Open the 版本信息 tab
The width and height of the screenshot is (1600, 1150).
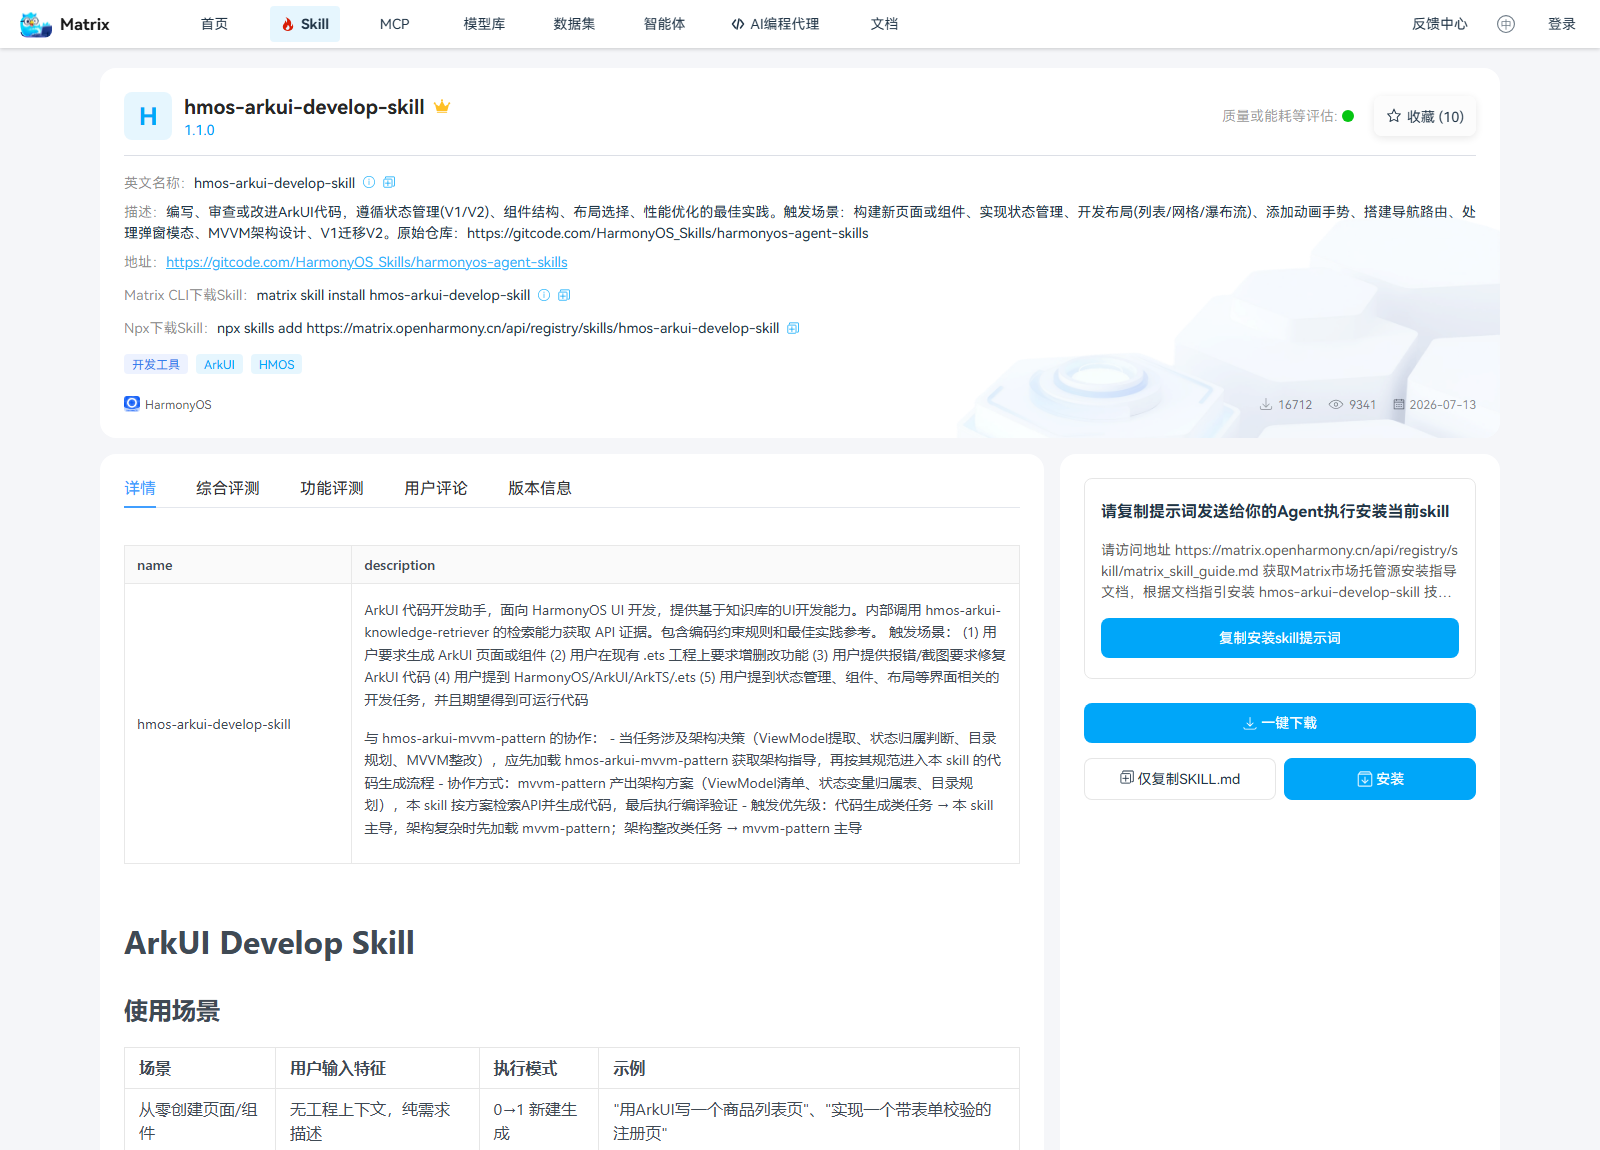[x=540, y=488]
